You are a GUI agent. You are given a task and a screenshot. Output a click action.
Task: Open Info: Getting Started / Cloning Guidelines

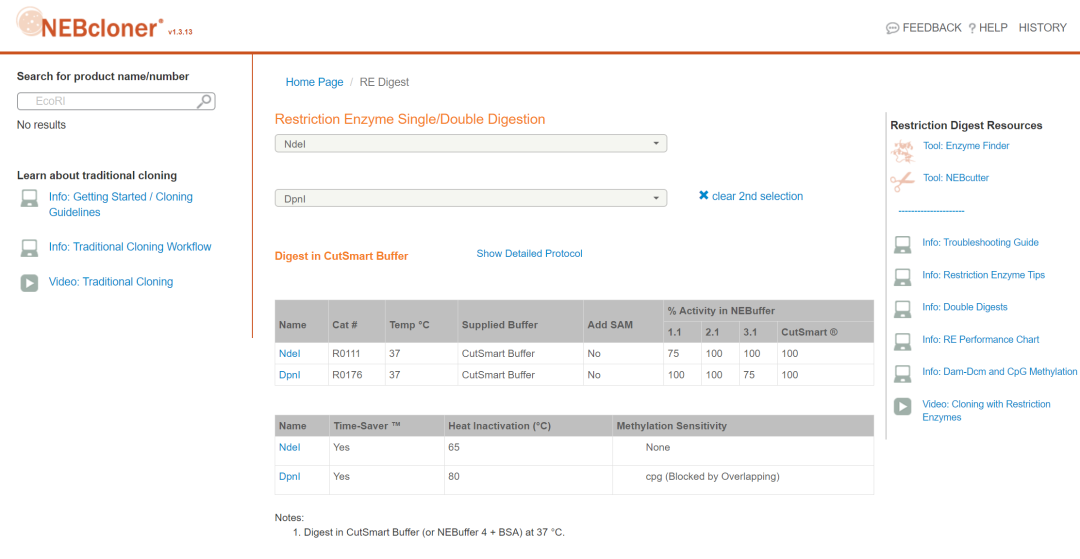tap(121, 204)
